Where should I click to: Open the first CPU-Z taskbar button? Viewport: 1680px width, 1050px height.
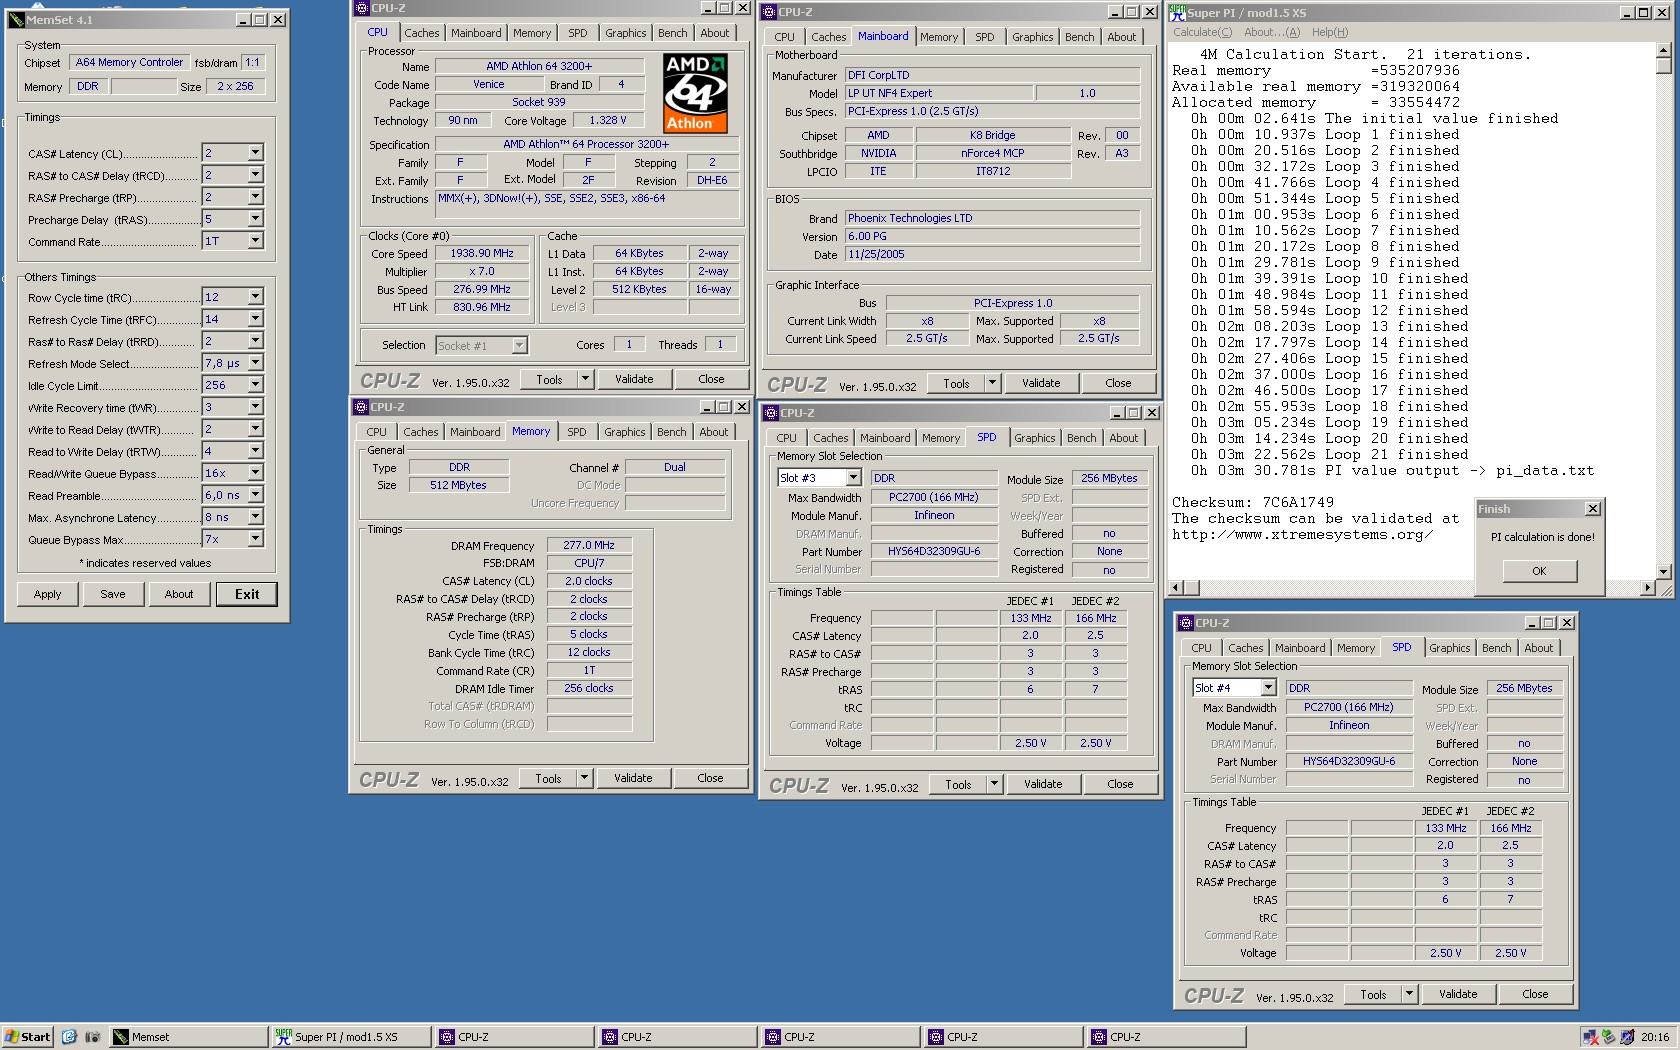coord(513,1037)
